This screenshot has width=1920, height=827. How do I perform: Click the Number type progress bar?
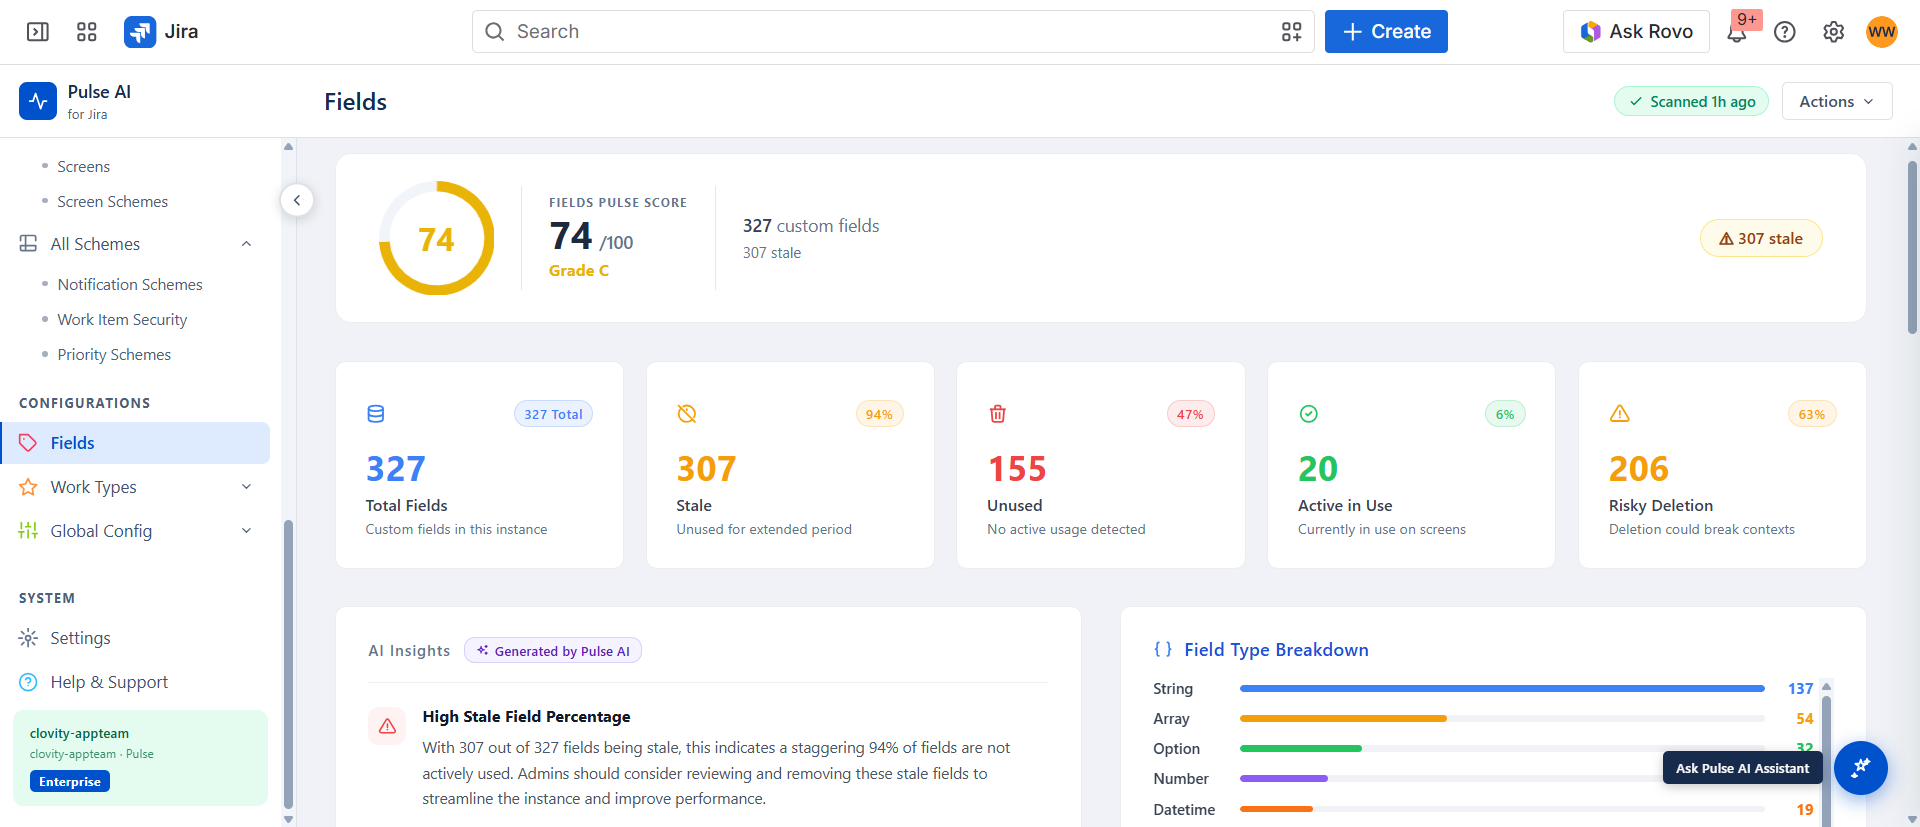click(1502, 778)
